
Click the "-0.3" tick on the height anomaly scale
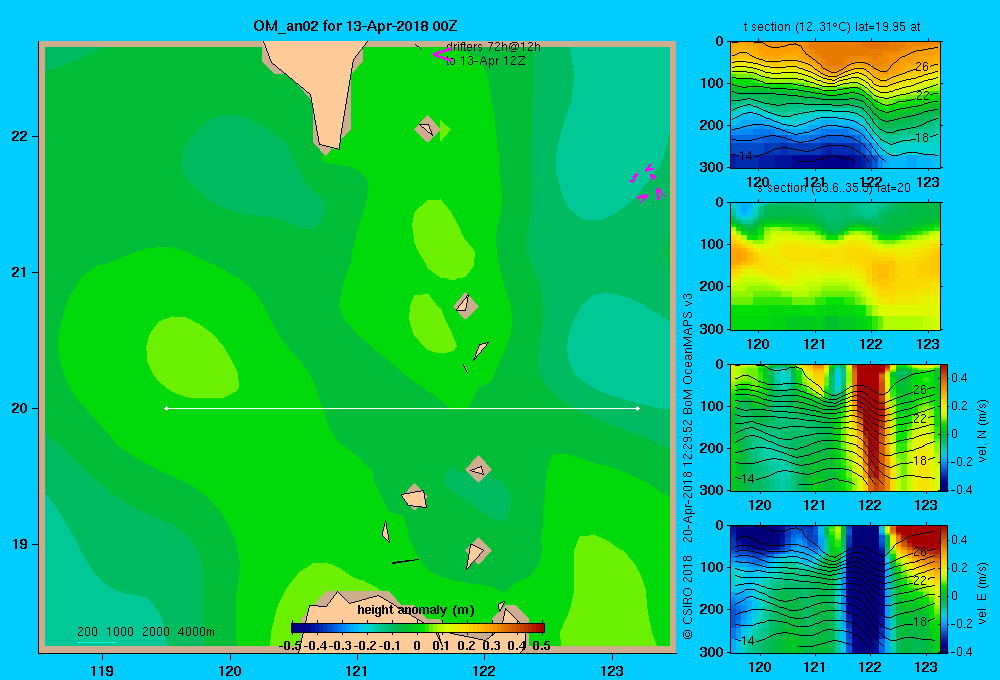[x=340, y=646]
